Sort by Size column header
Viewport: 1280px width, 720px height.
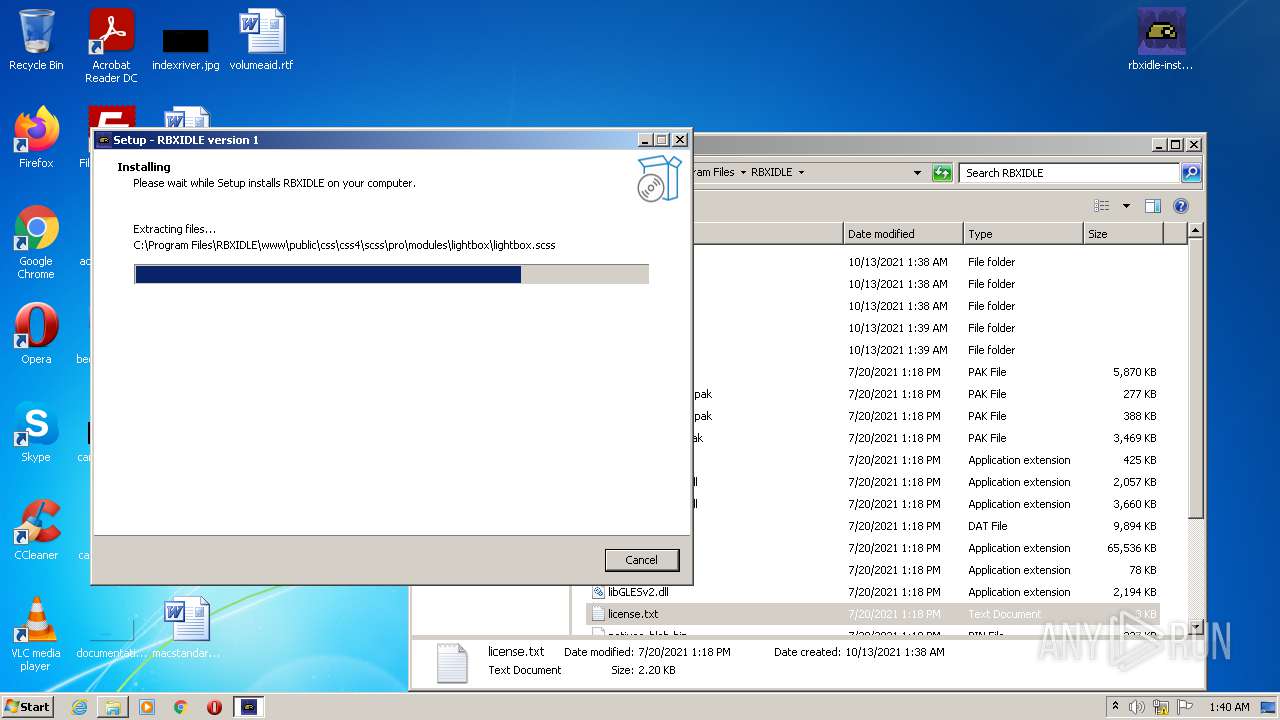(x=1123, y=234)
